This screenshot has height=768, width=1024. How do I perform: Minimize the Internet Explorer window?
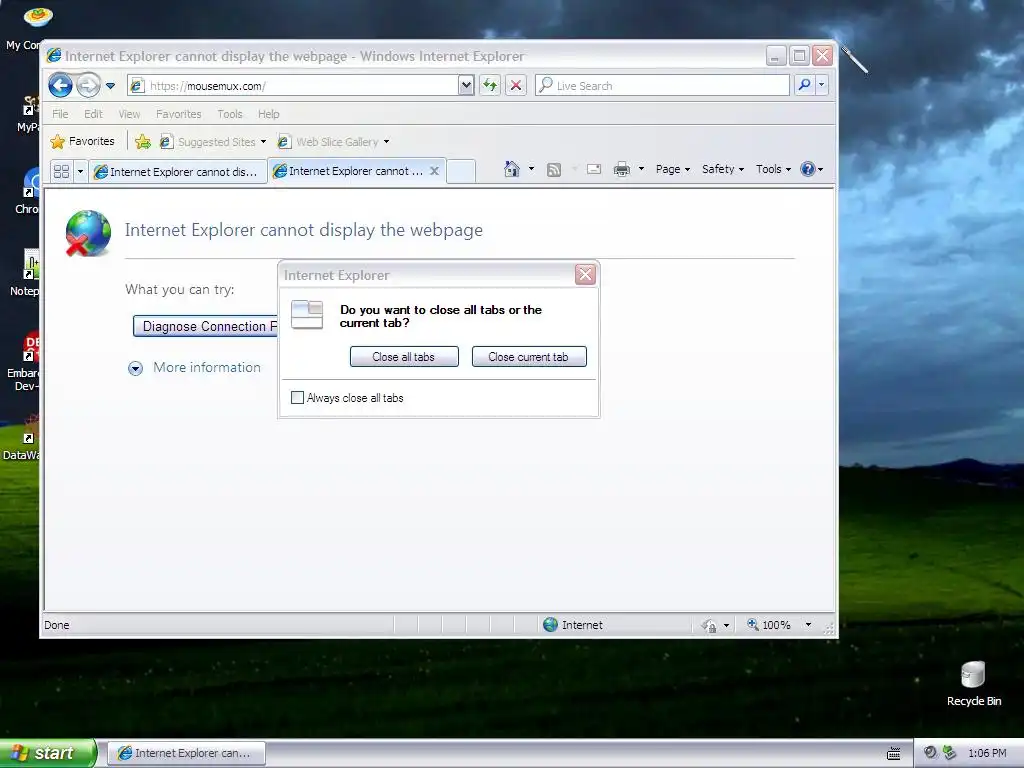pos(775,56)
